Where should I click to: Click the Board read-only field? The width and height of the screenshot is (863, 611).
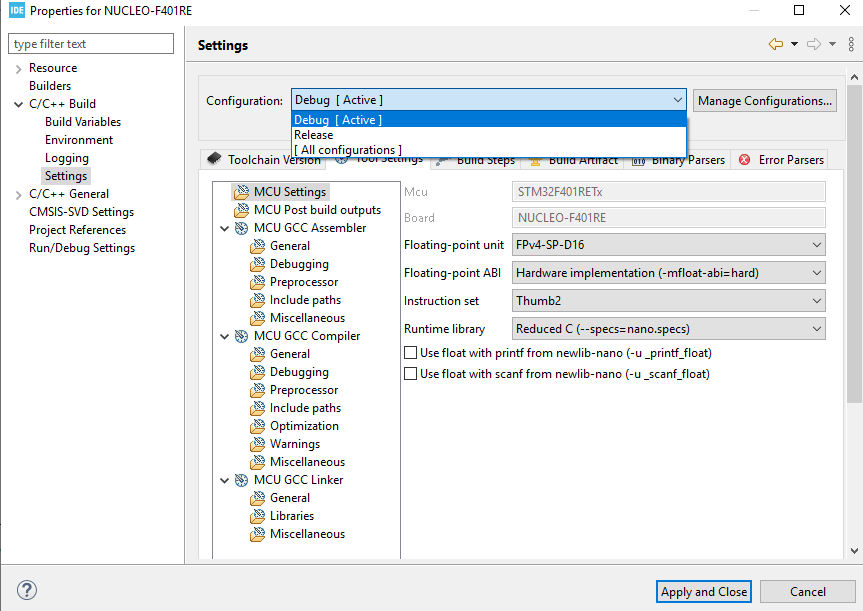(668, 217)
